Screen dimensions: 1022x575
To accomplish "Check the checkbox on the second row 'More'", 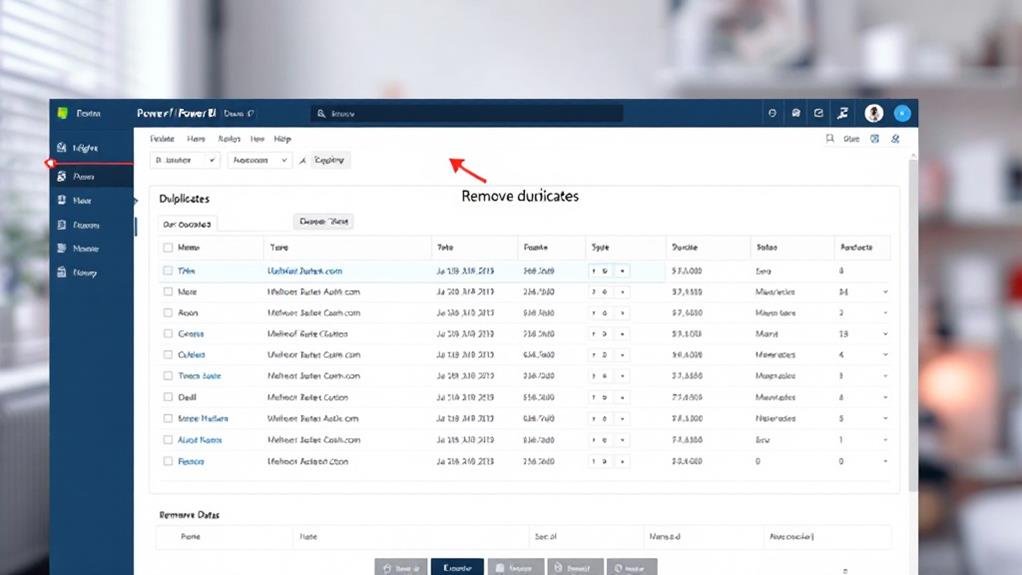I will (168, 292).
